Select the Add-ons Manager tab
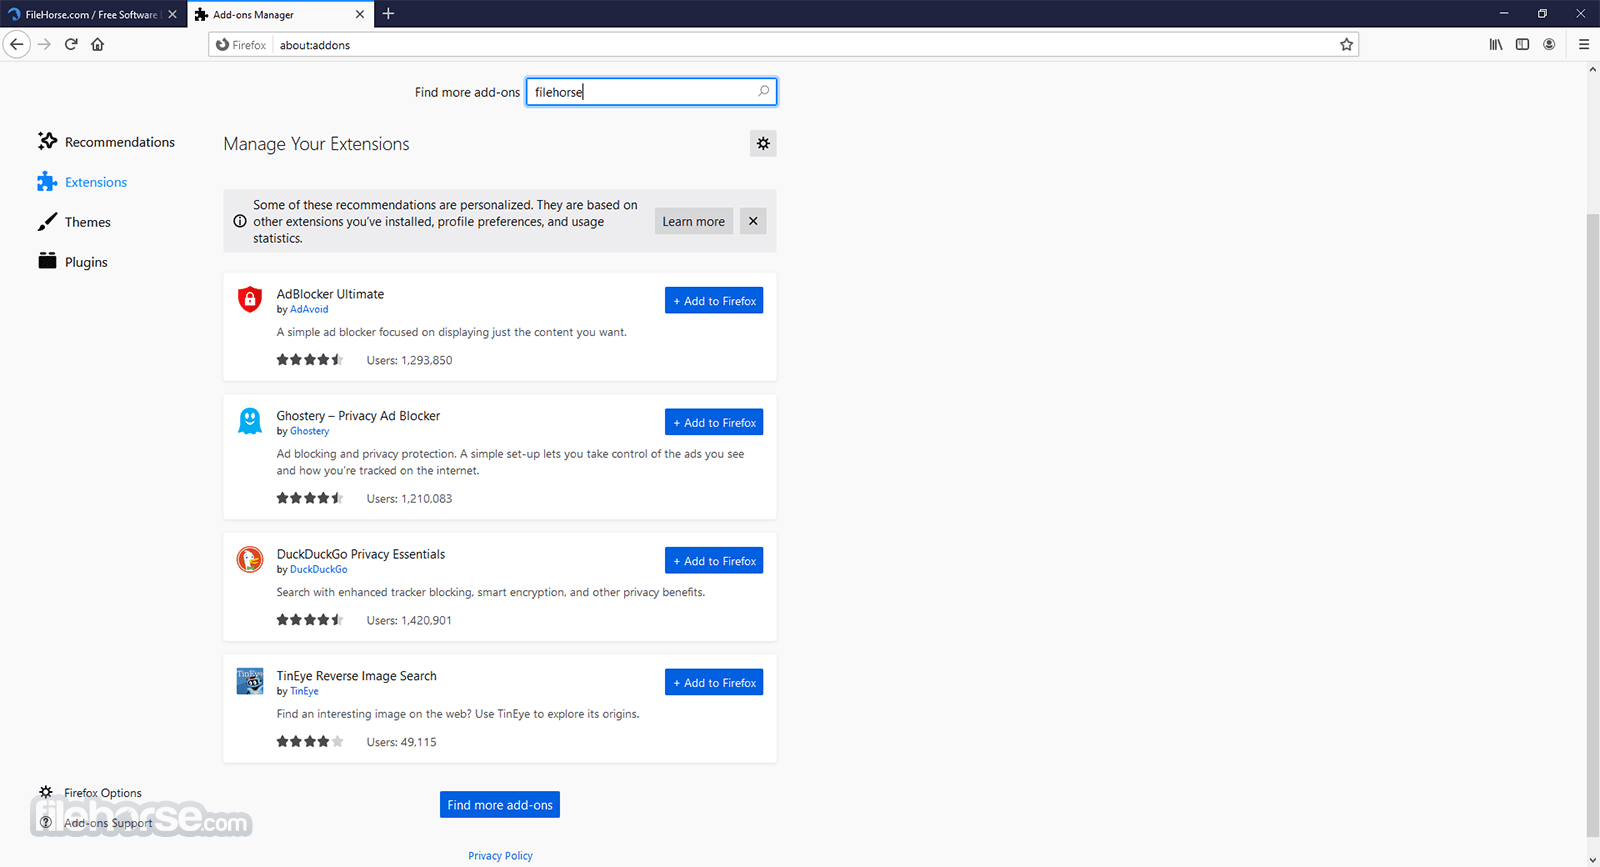This screenshot has width=1600, height=867. 279,14
